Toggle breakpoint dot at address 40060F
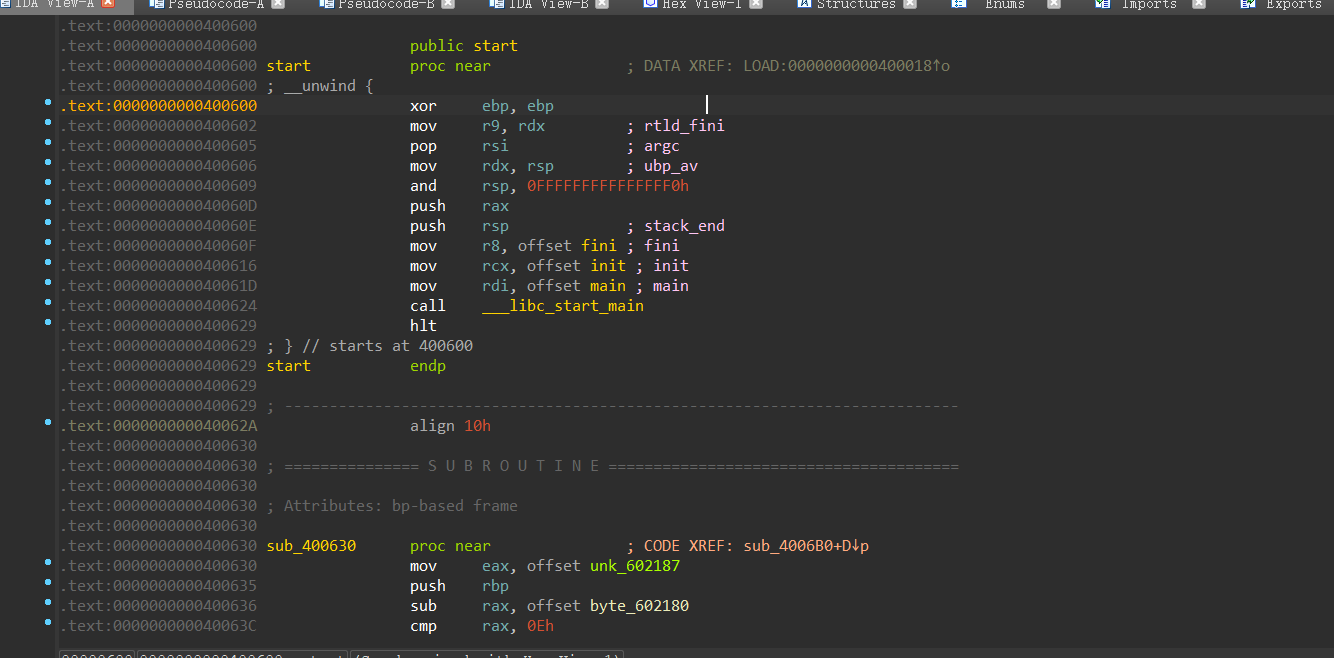The image size is (1334, 658). click(x=48, y=243)
